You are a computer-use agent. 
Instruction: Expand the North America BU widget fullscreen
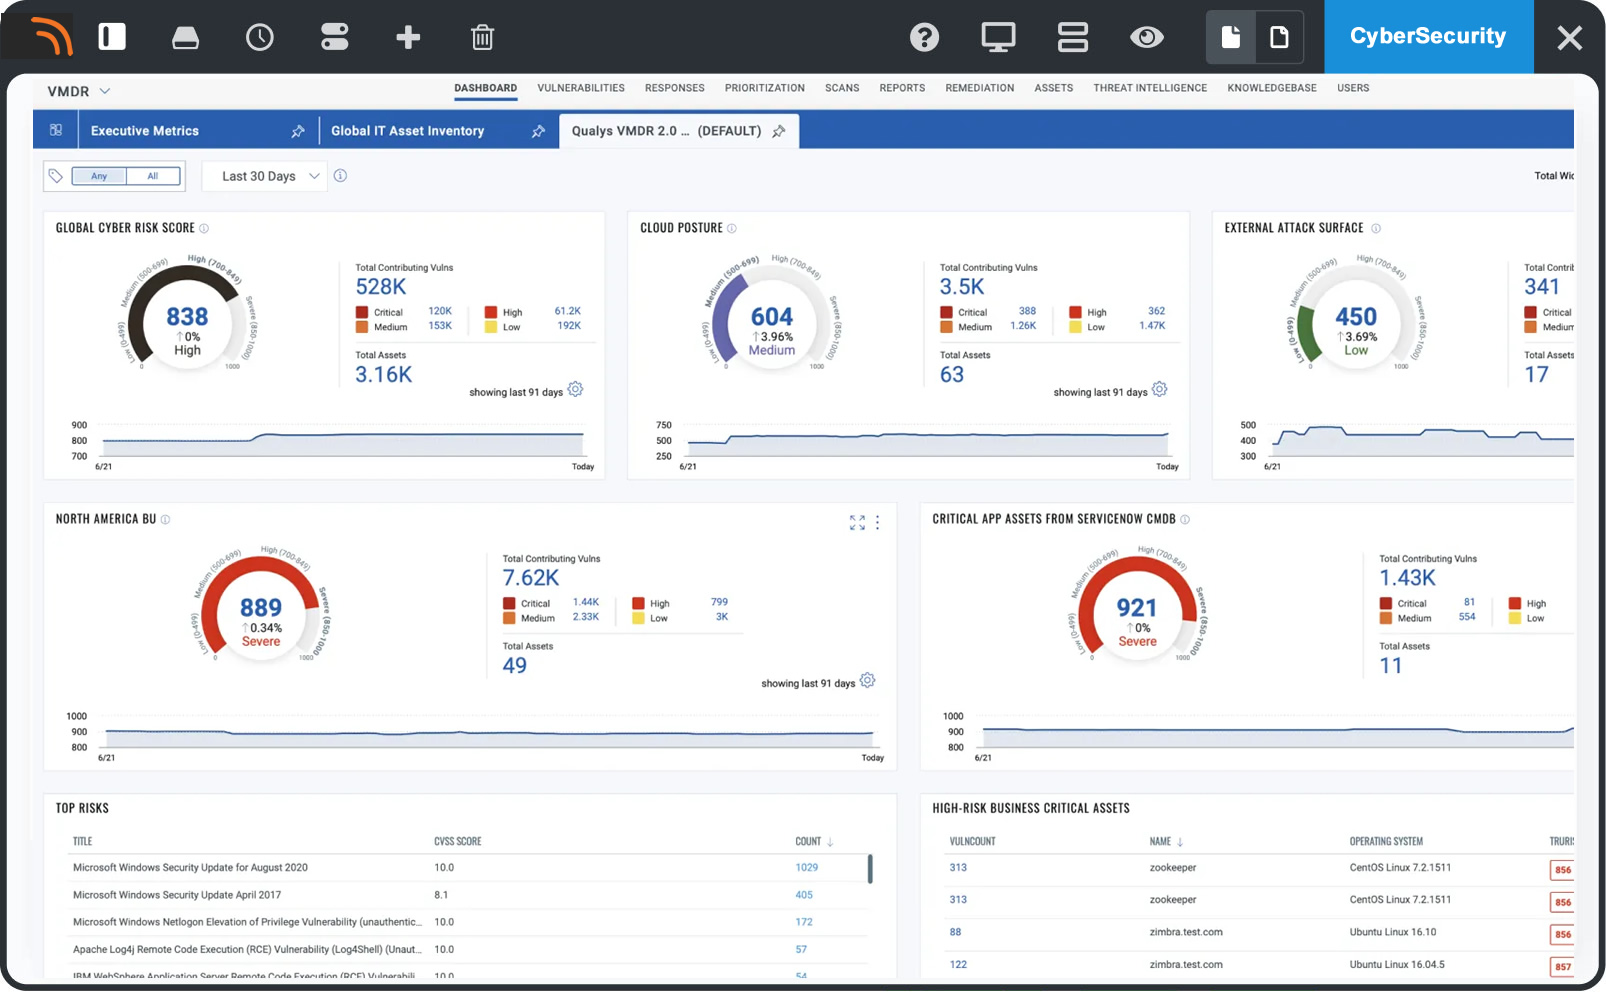tap(857, 522)
